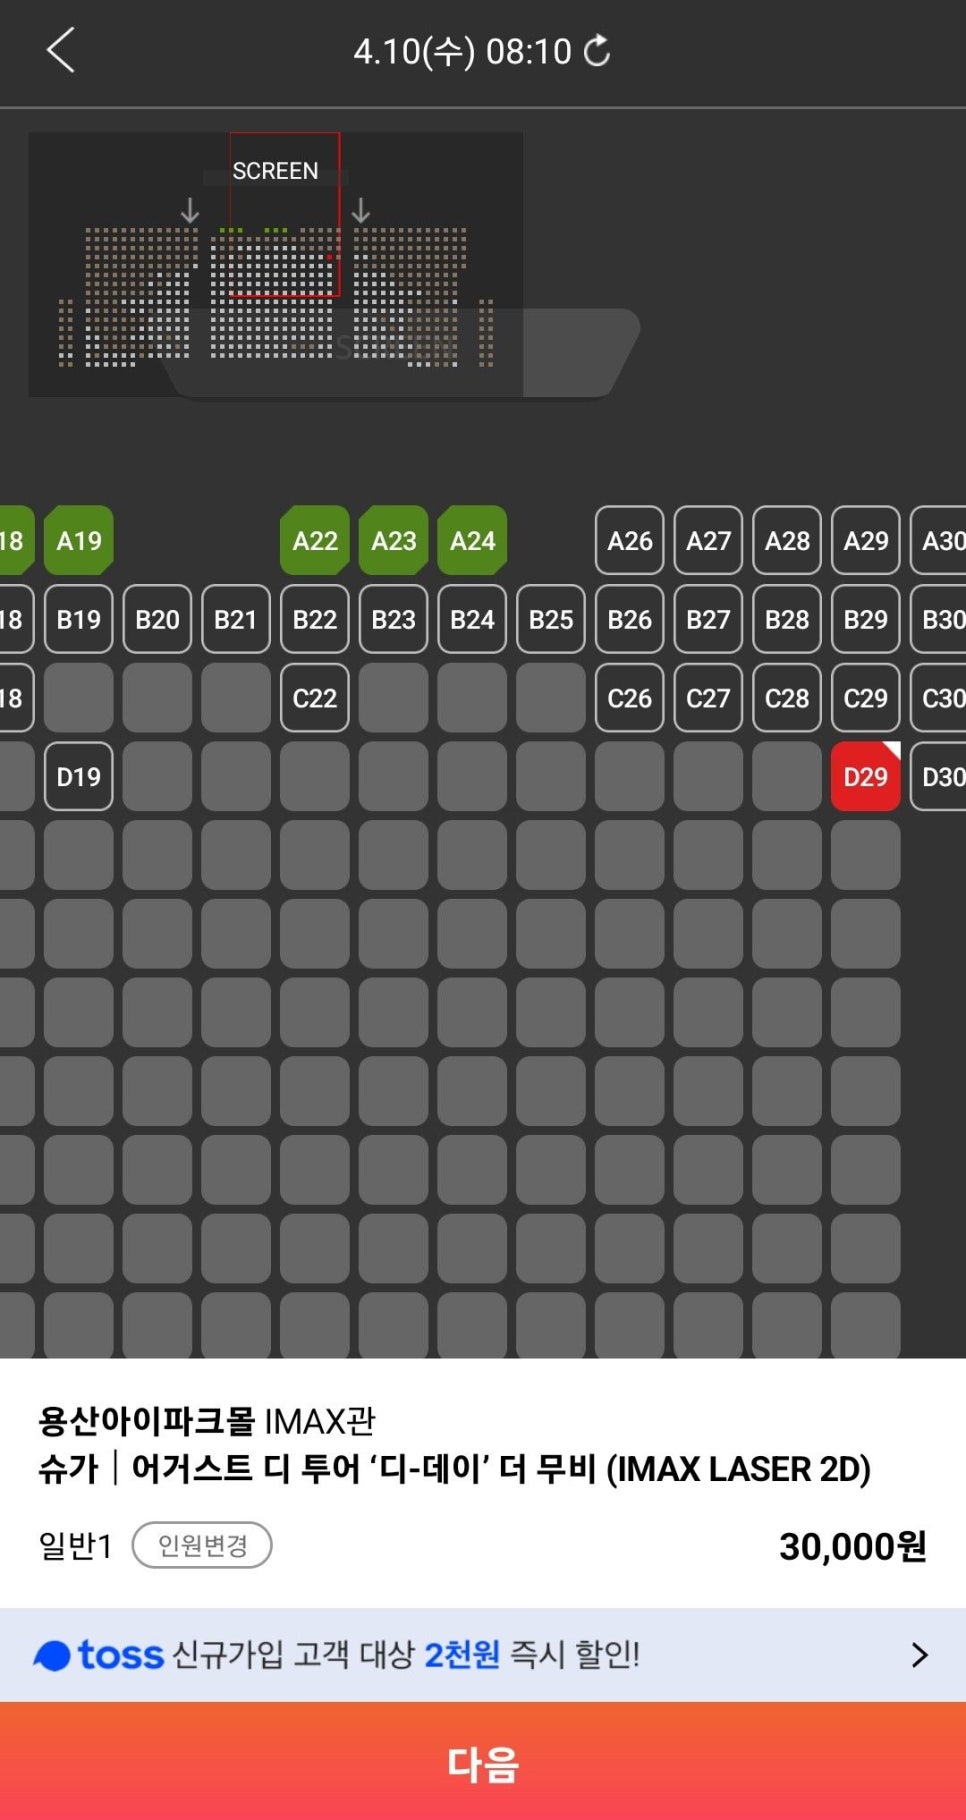966x1820 pixels.
Task: Pick seat D19
Action: [x=78, y=776]
